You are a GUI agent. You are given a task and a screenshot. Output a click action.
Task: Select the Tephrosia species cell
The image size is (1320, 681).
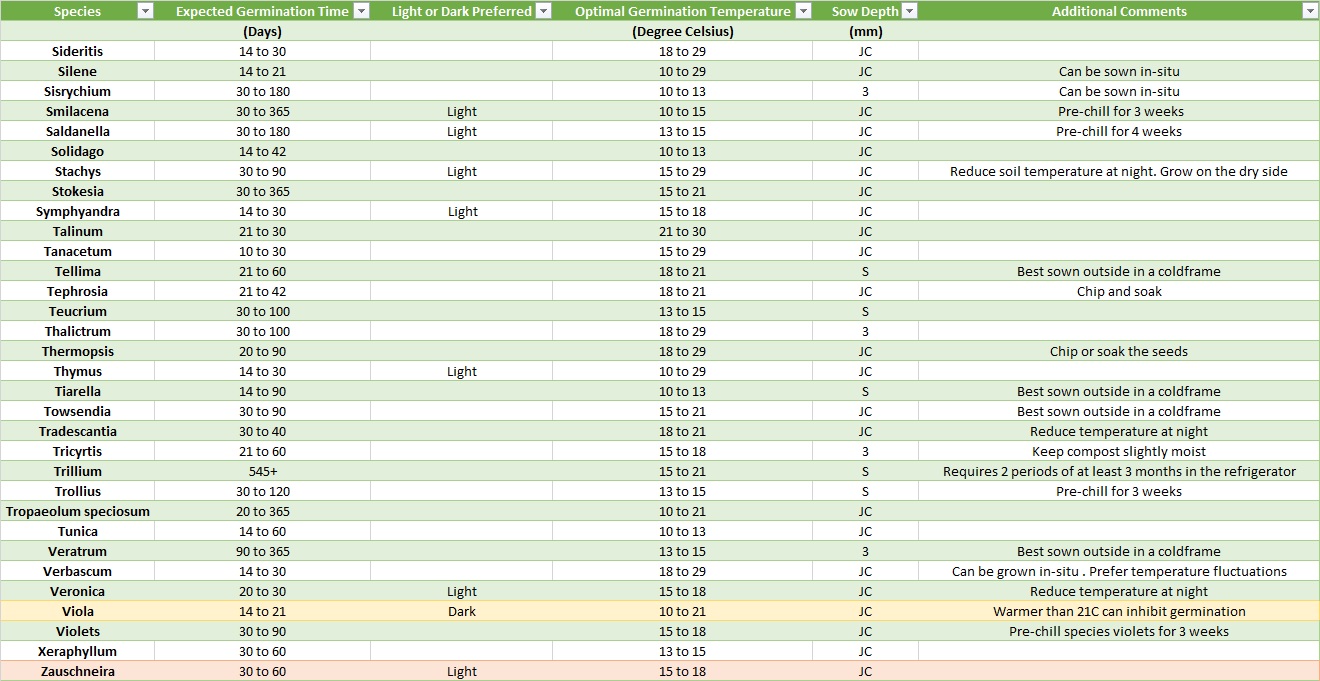click(77, 291)
